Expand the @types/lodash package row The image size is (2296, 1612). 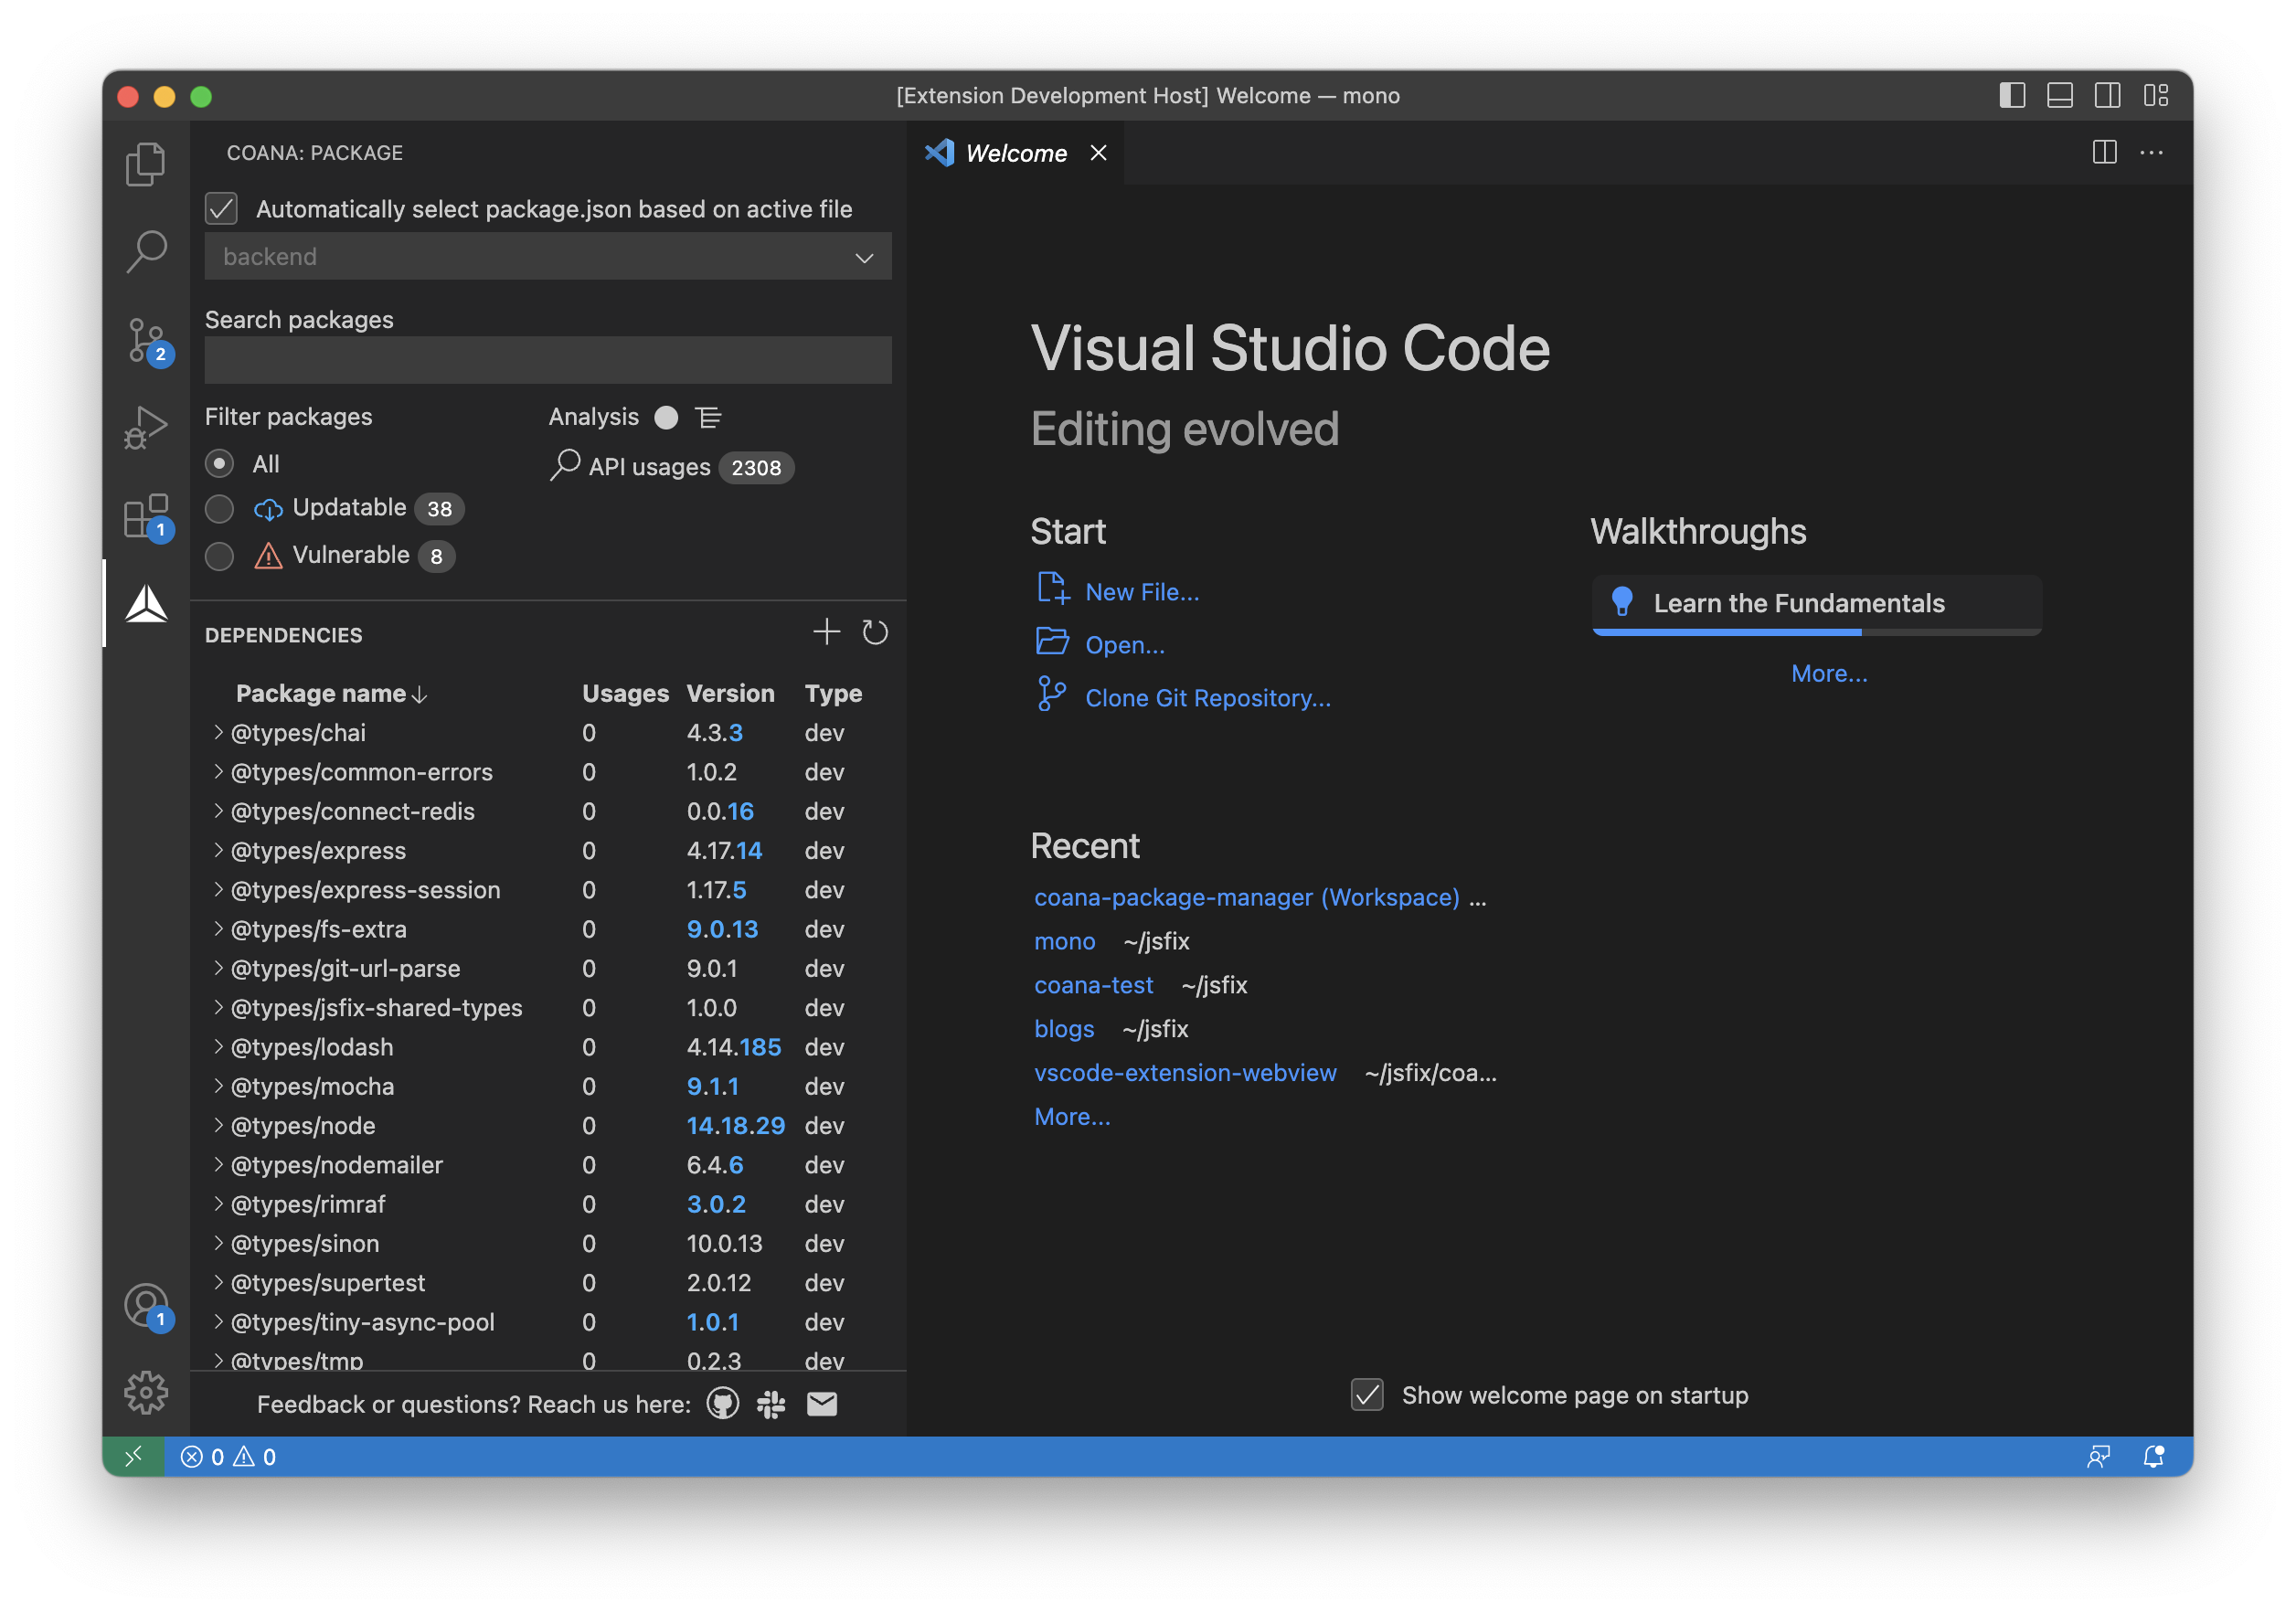point(218,1047)
